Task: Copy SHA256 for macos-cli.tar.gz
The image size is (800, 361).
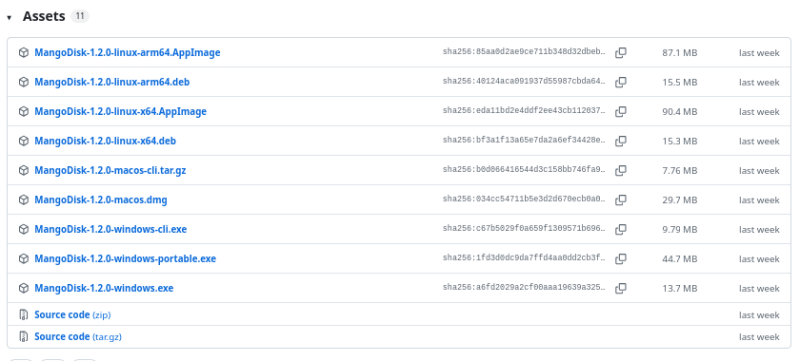Action: click(620, 170)
